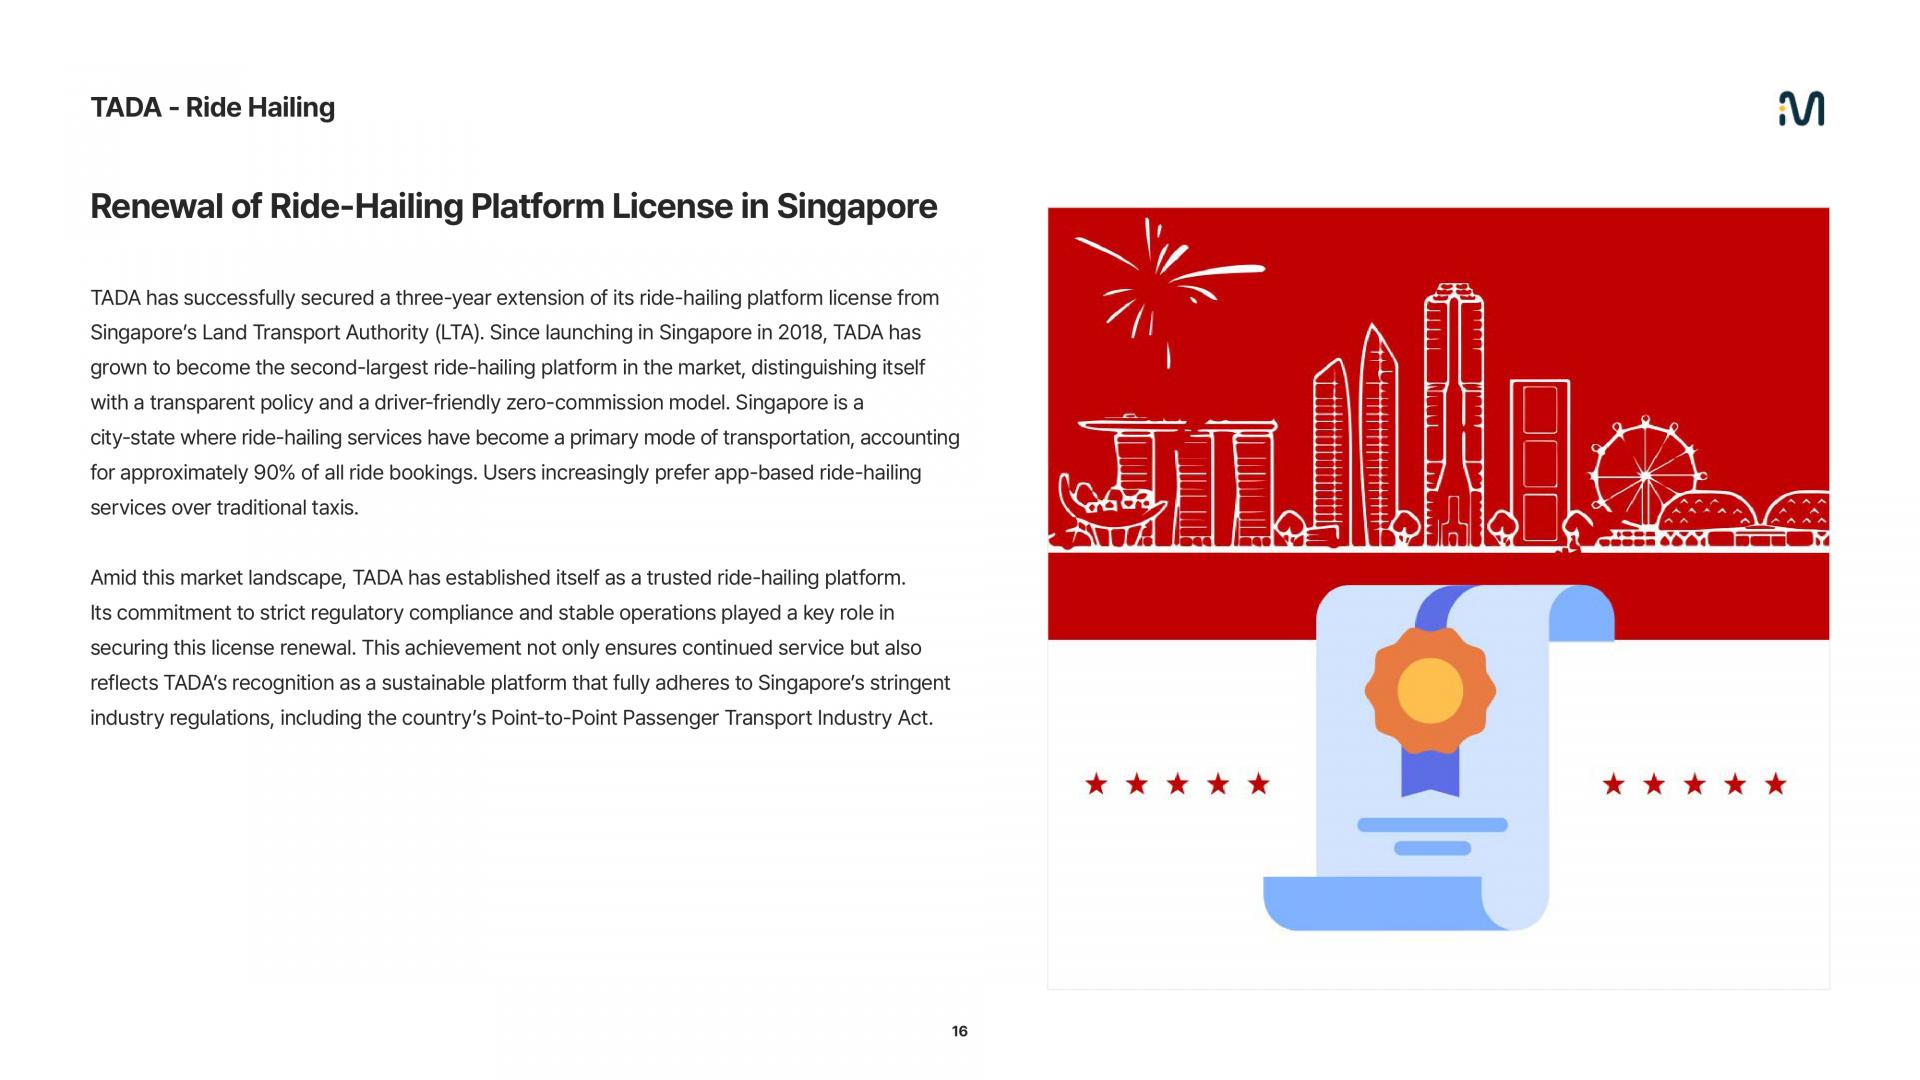1920x1080 pixels.
Task: Click the 'Renewal of Ride-Hailing Platform License in Singapore' heading
Action: pyautogui.click(x=514, y=206)
